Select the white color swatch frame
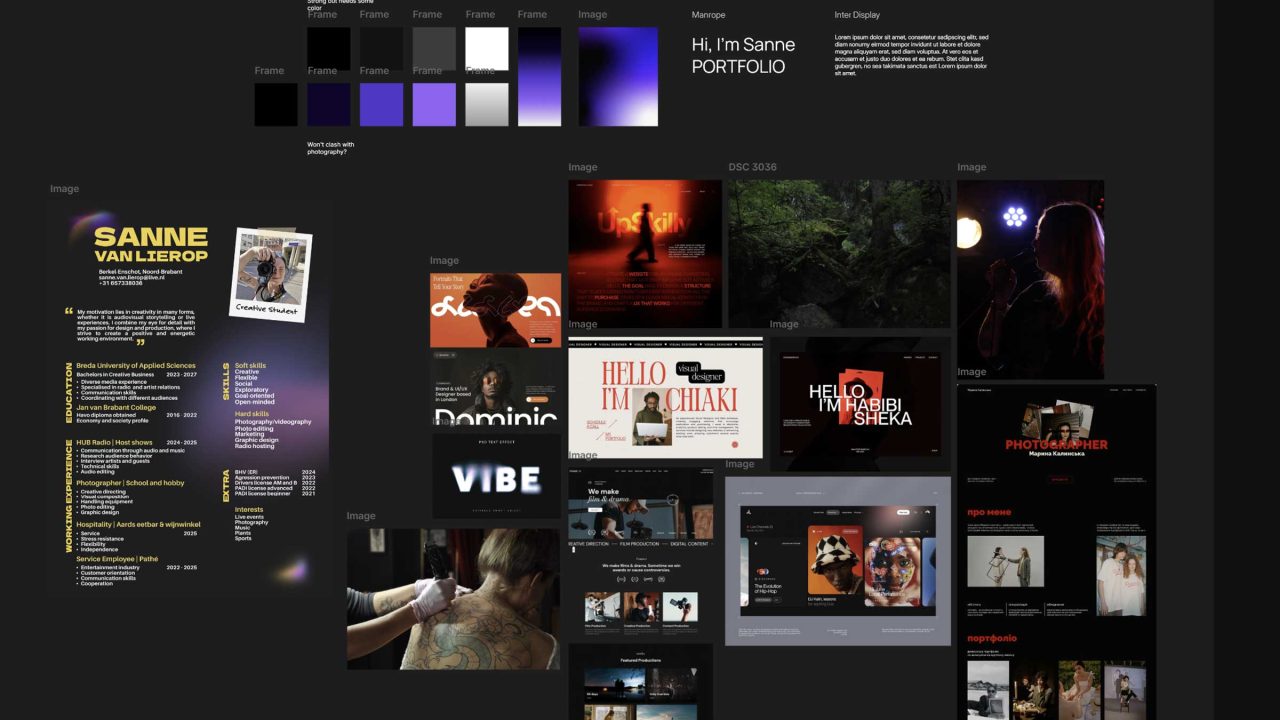This screenshot has width=1280, height=720. pos(487,48)
